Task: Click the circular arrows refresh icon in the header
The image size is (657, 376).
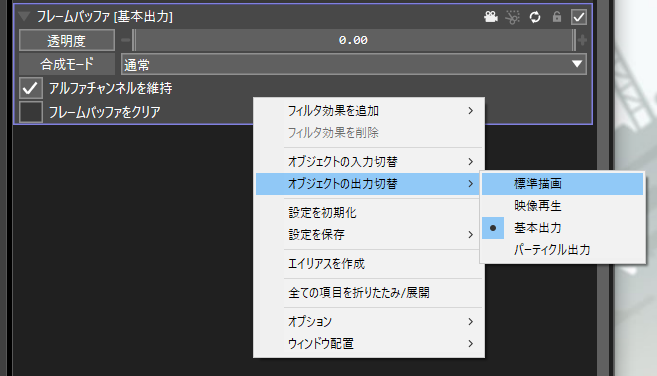Action: (535, 17)
